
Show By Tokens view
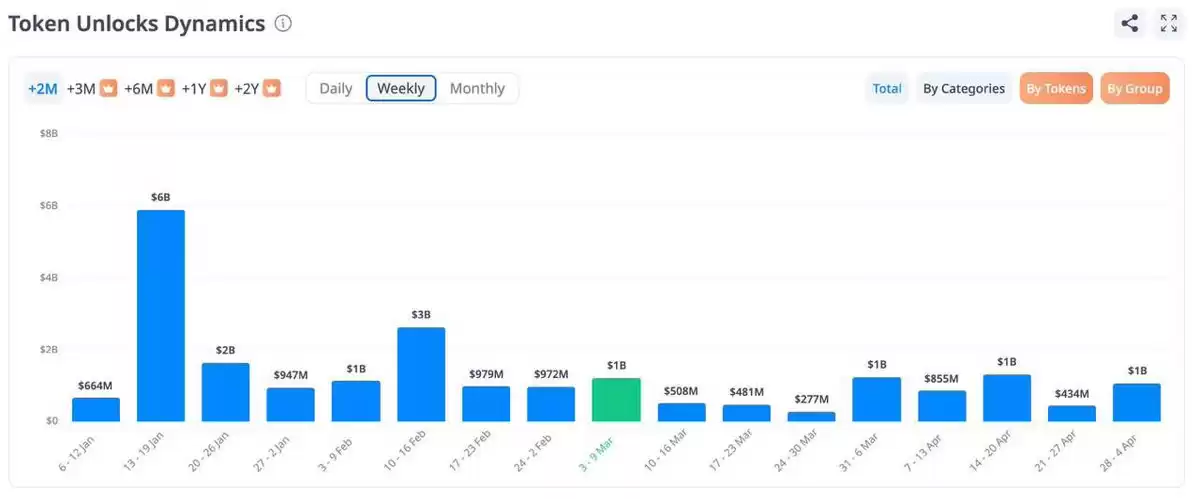tap(1056, 88)
